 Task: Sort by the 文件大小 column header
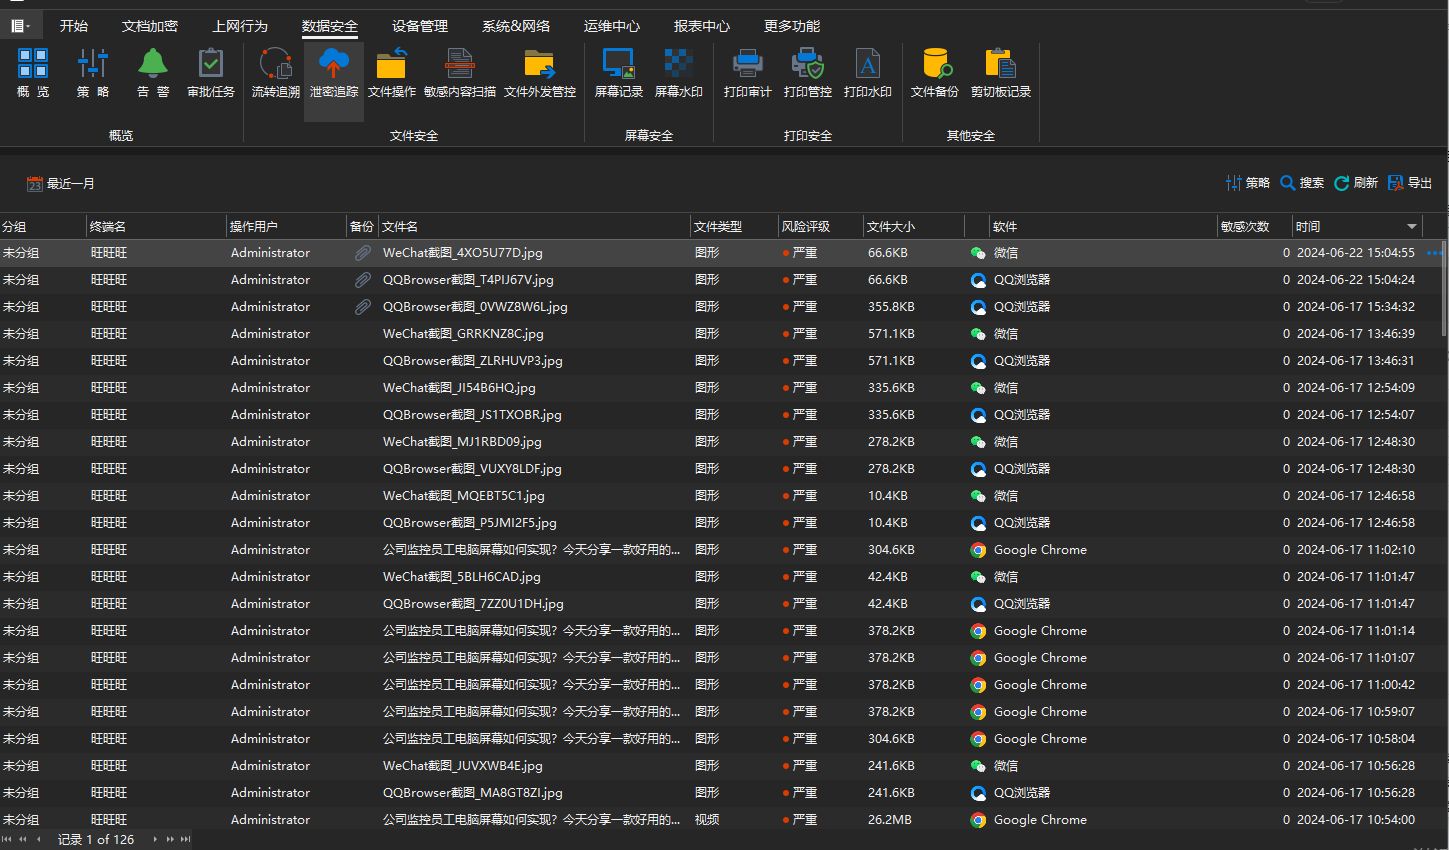pyautogui.click(x=913, y=227)
